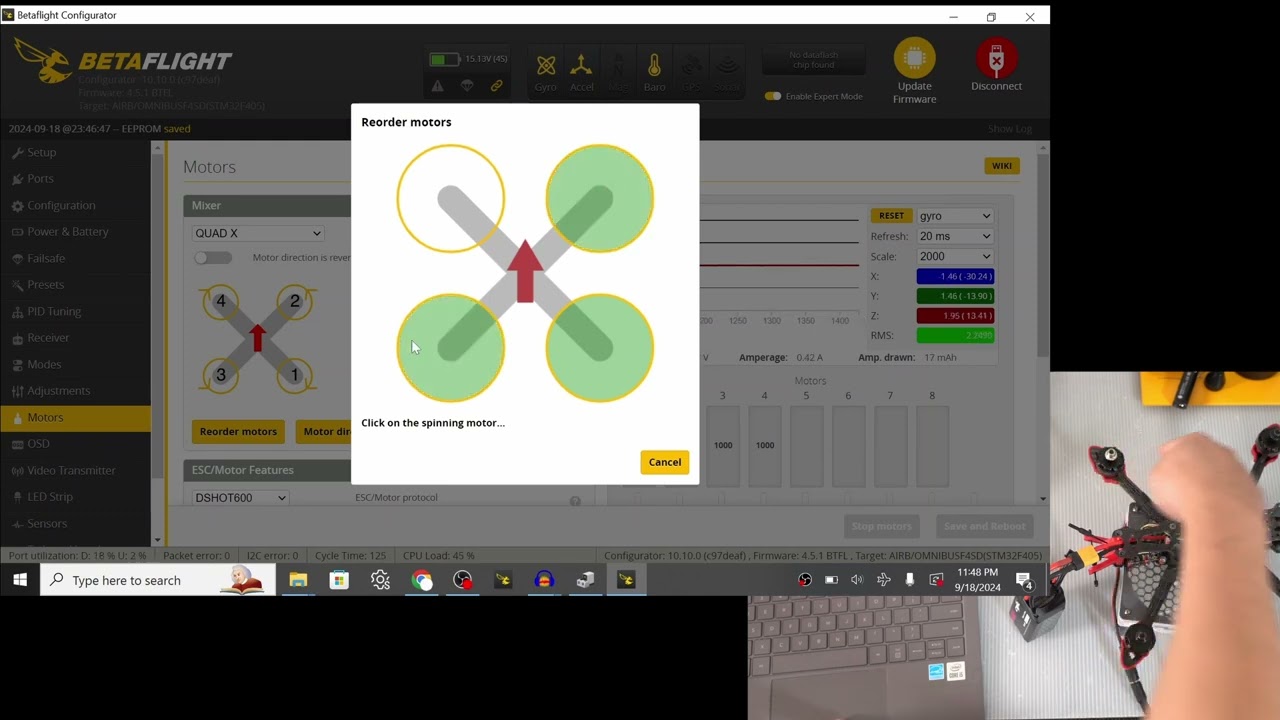
Task: Click the failsafe parachute icon
Action: 467,86
